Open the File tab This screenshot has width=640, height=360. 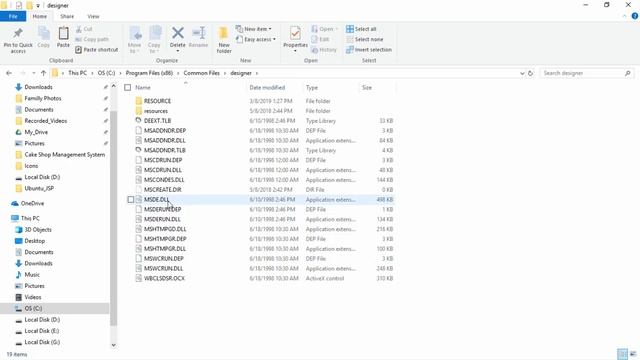[x=13, y=16]
